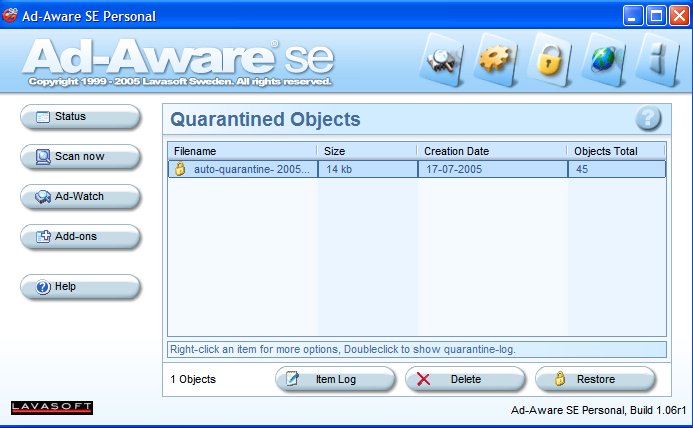Click the Lavasoft logo
The image size is (693, 428).
click(x=52, y=408)
